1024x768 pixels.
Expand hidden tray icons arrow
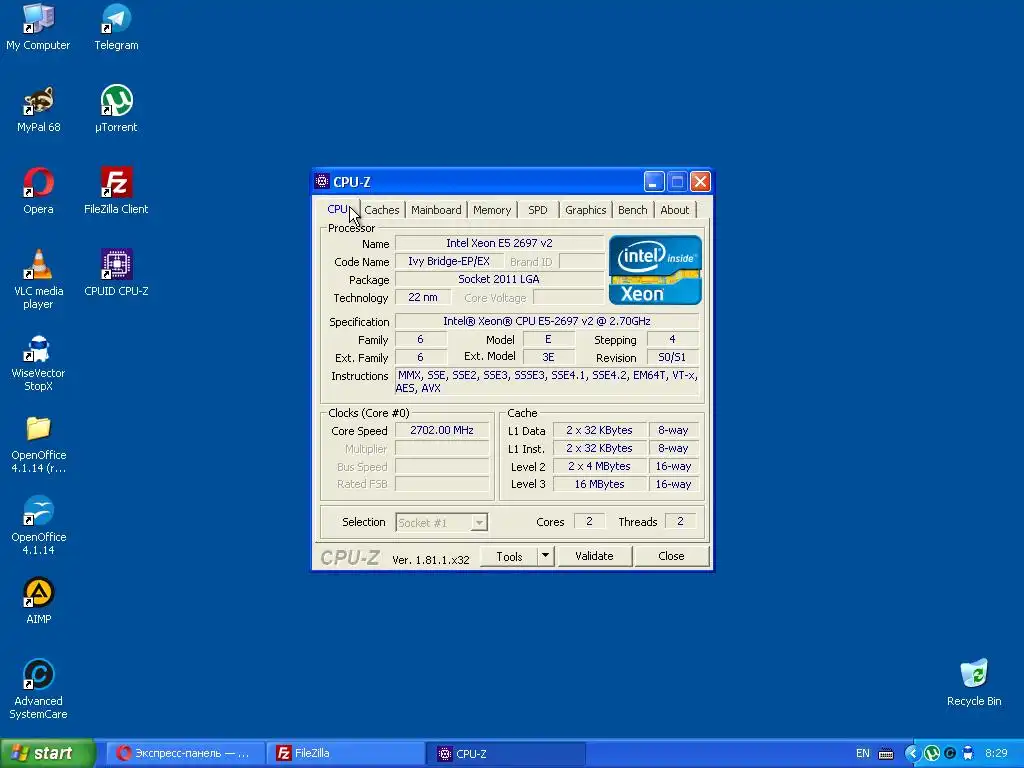point(912,753)
